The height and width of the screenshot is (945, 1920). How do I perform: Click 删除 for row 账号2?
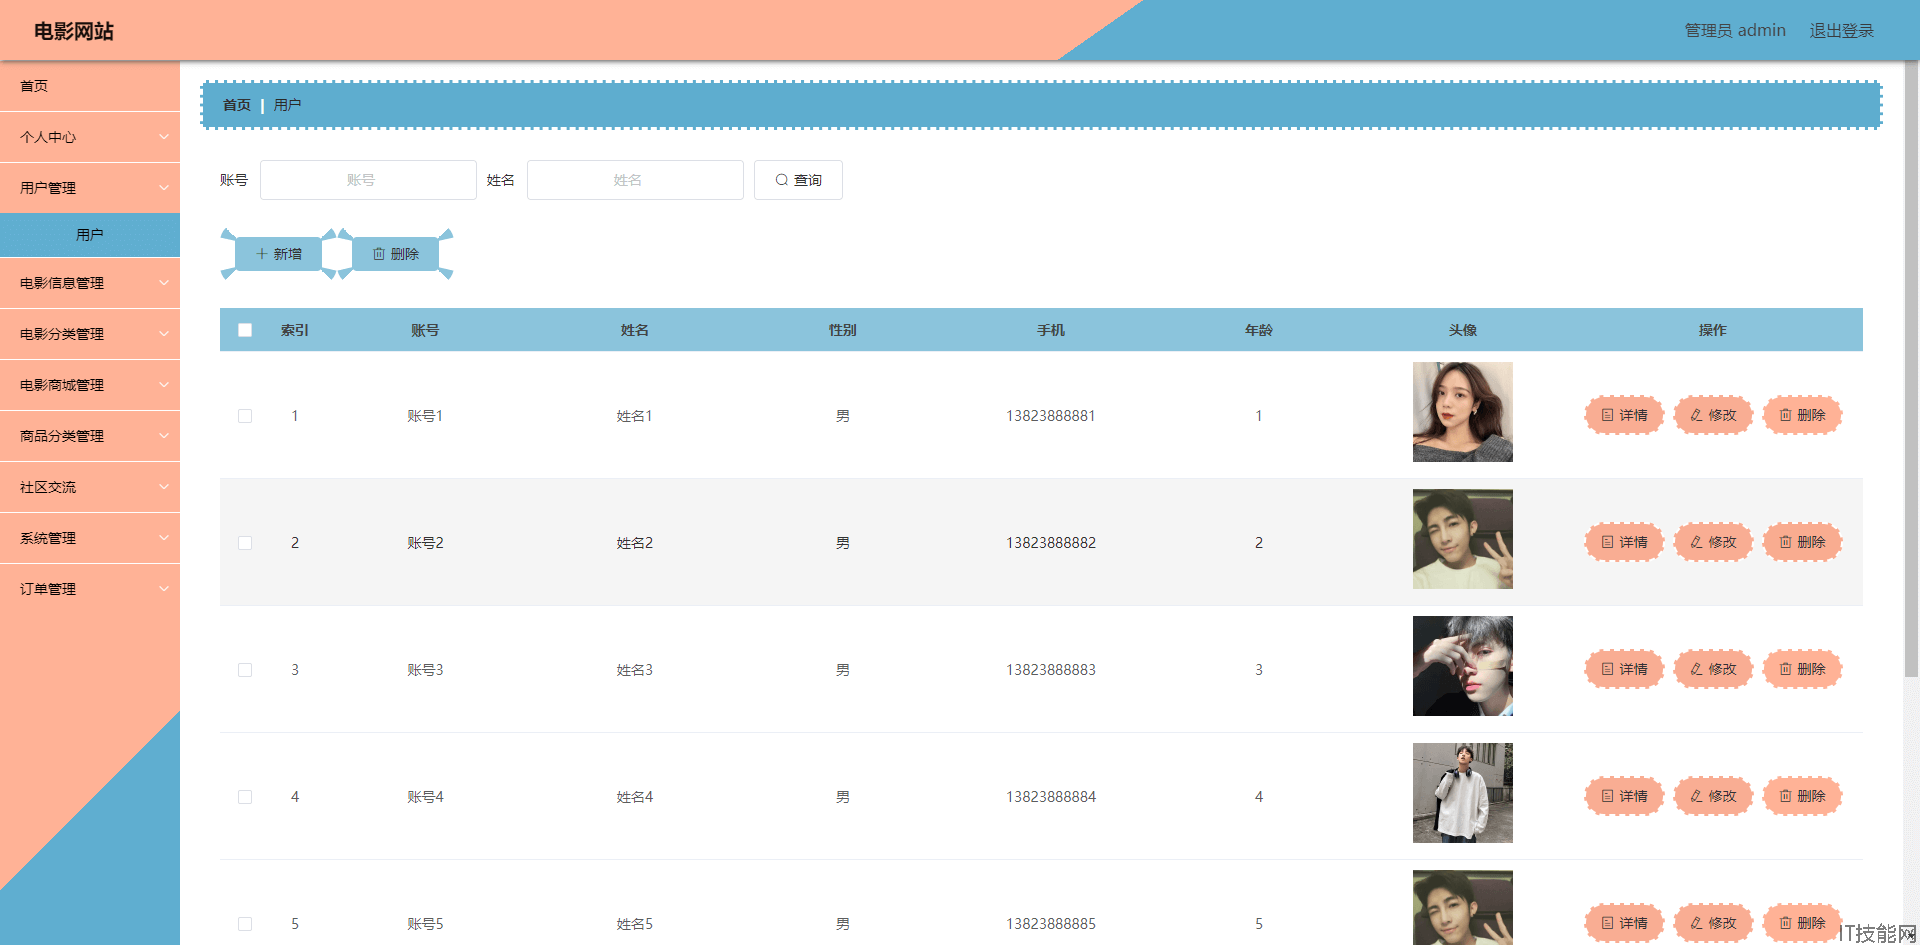pyautogui.click(x=1802, y=542)
